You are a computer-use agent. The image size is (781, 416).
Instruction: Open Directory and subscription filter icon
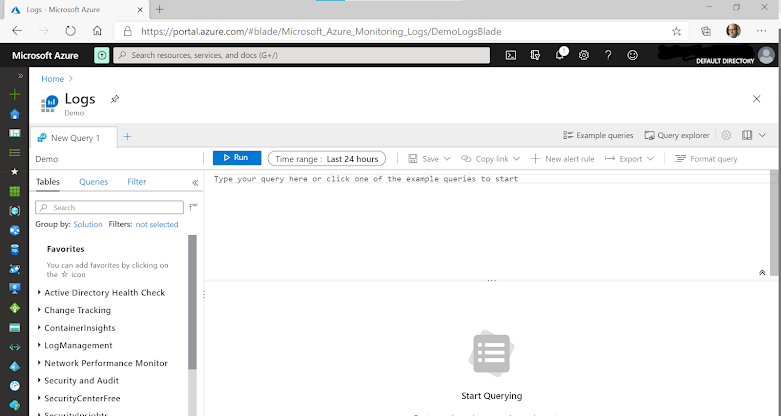coord(535,55)
